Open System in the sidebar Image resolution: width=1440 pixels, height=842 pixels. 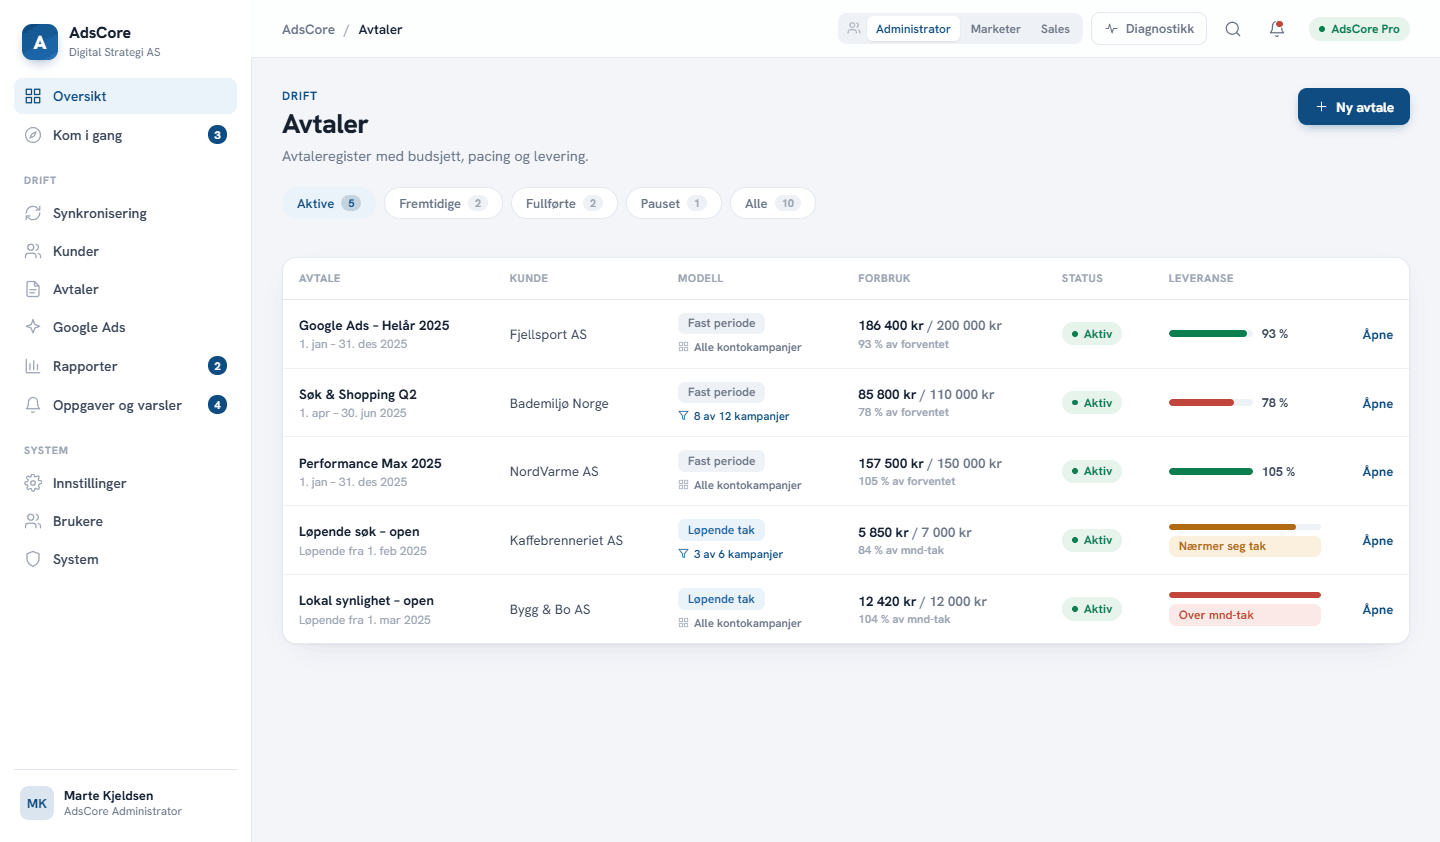(x=125, y=559)
